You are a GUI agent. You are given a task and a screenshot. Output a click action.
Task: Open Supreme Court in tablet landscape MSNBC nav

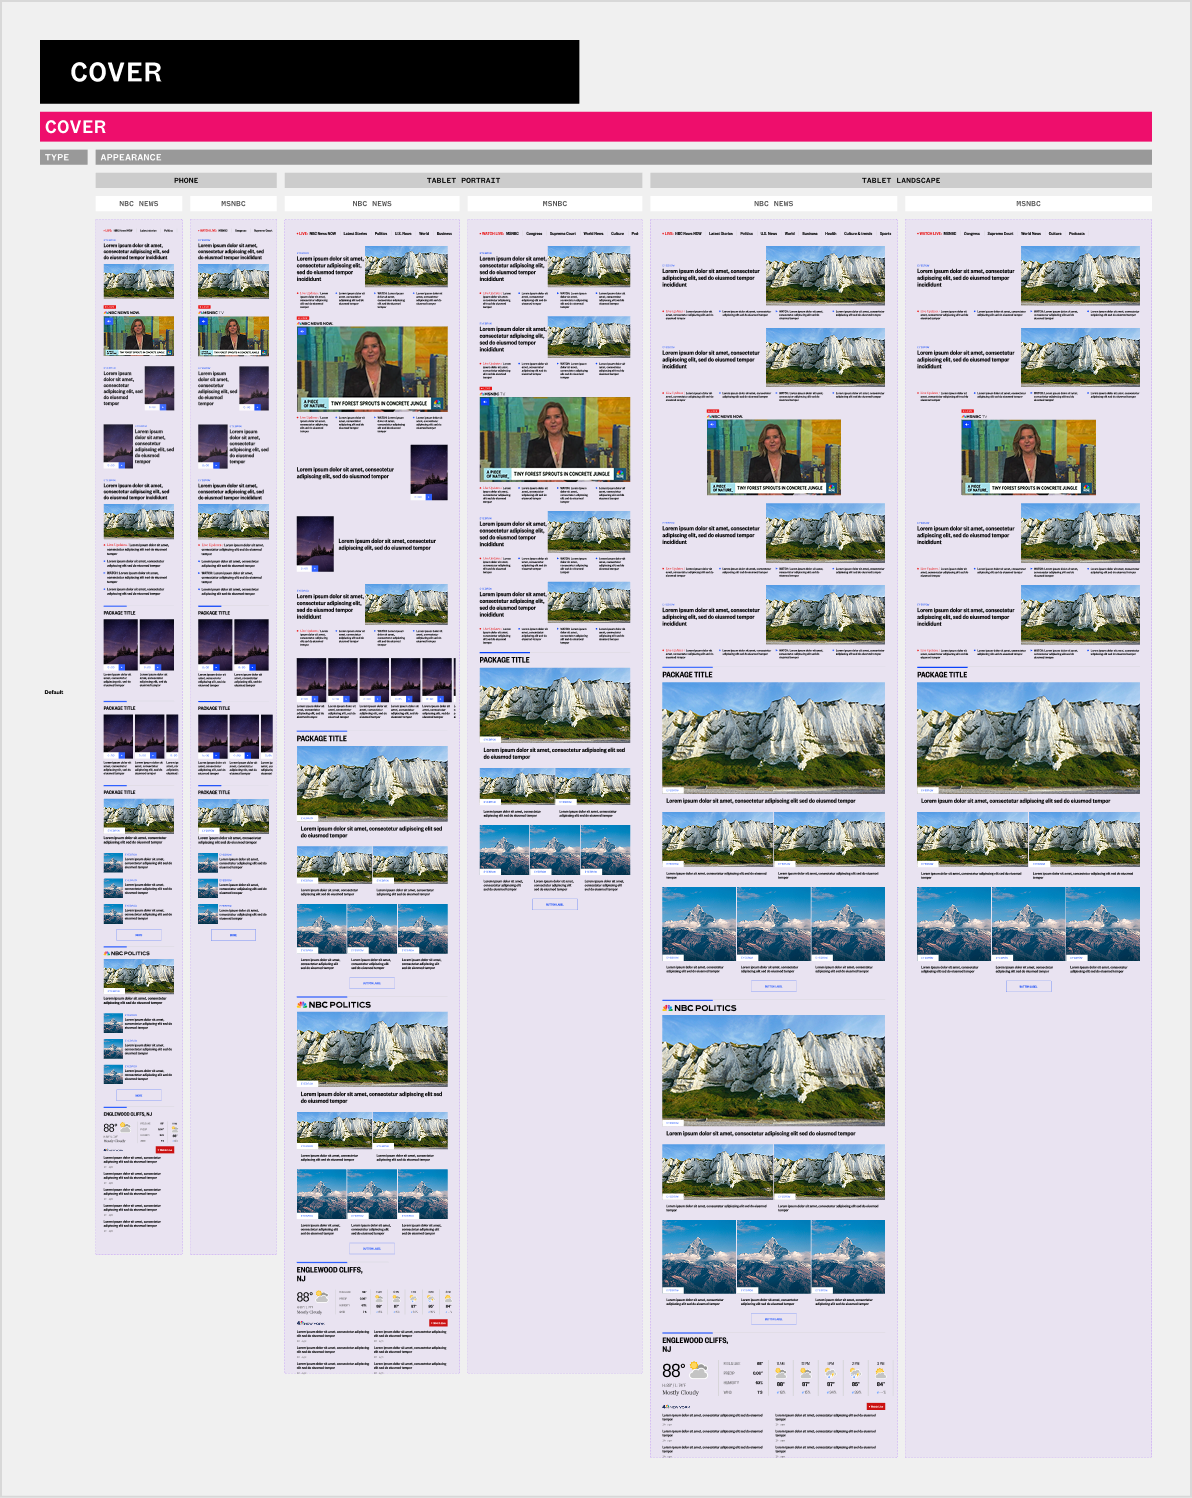[1001, 233]
